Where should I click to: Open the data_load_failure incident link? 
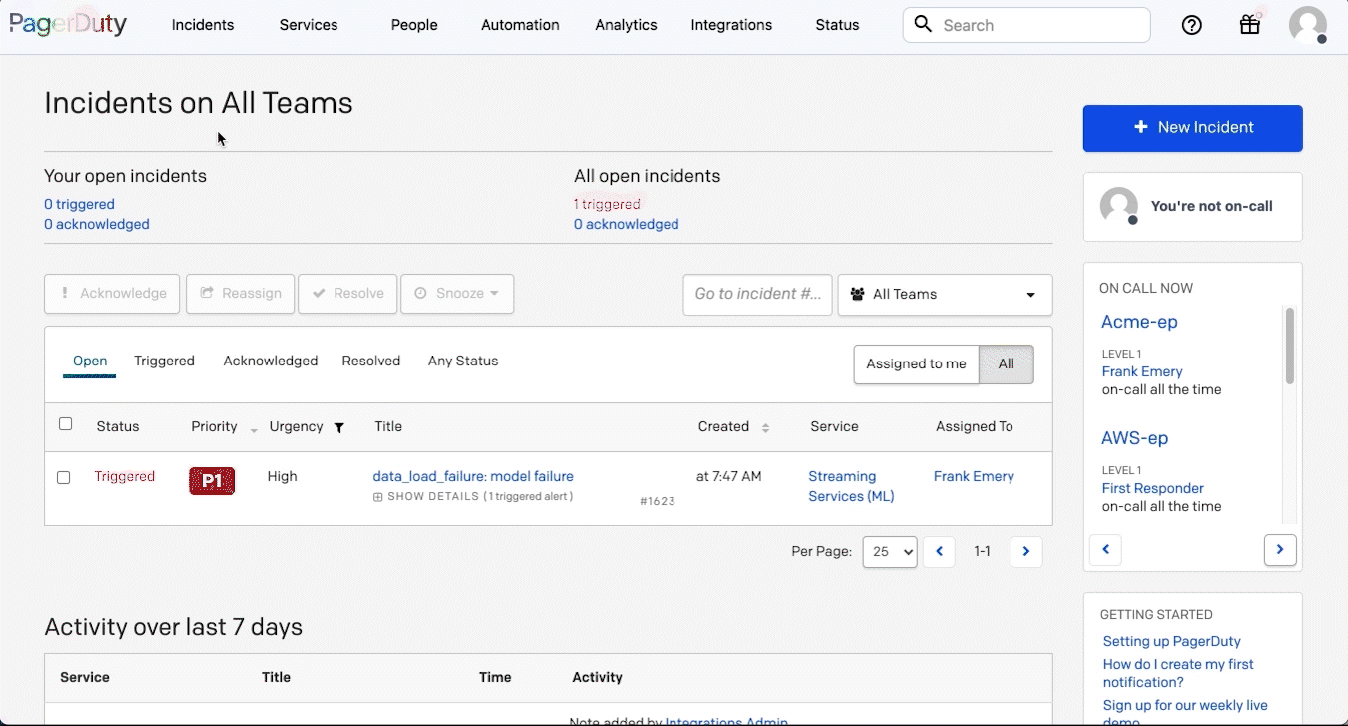click(x=472, y=476)
